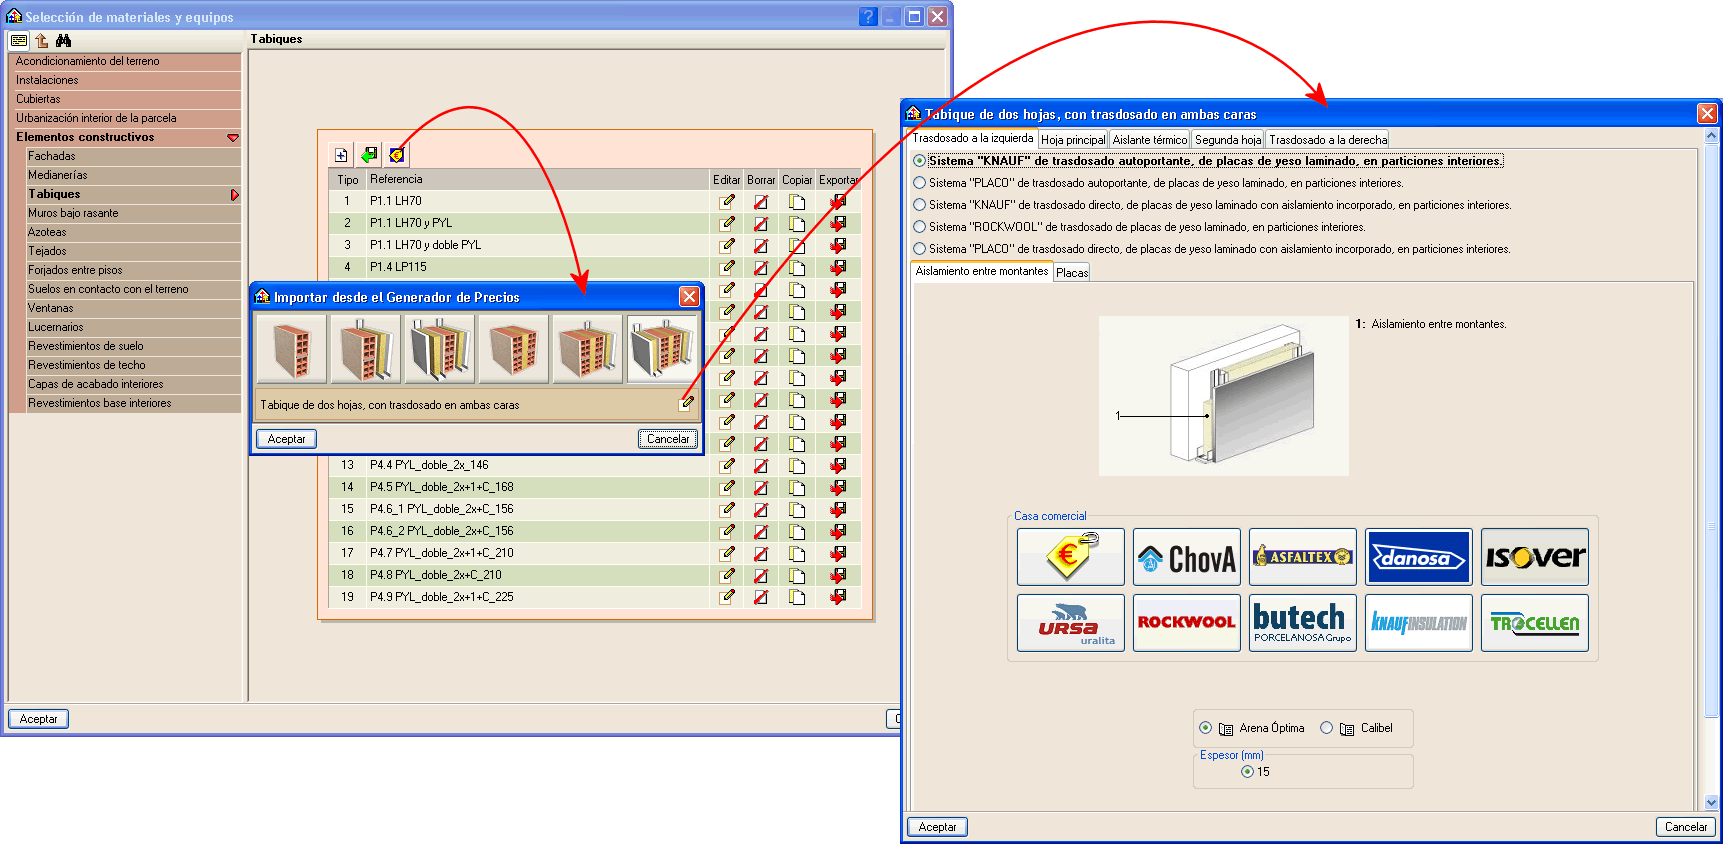Image resolution: width=1723 pixels, height=844 pixels.
Task: Select the PLACO trasdosado directo system
Action: 920,249
